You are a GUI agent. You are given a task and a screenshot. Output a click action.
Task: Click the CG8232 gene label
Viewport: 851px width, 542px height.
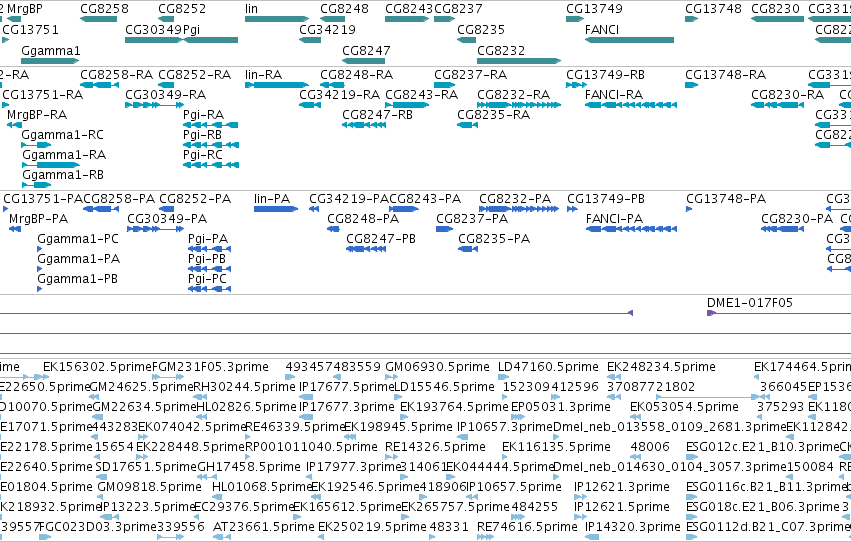click(x=501, y=50)
